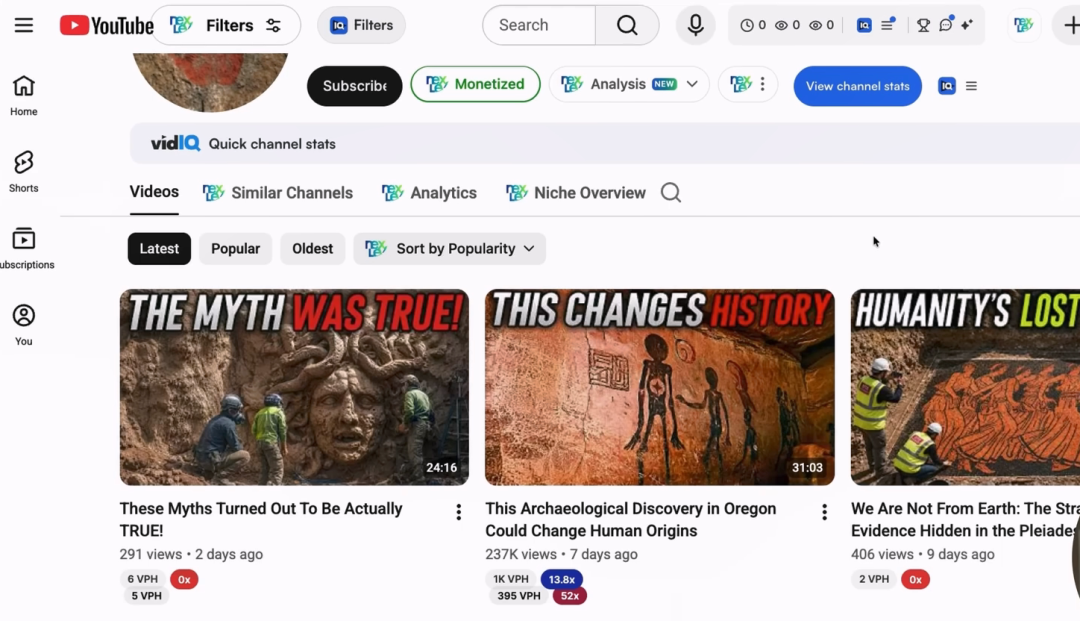
Task: Select the Oldest filter chip
Action: 313,249
